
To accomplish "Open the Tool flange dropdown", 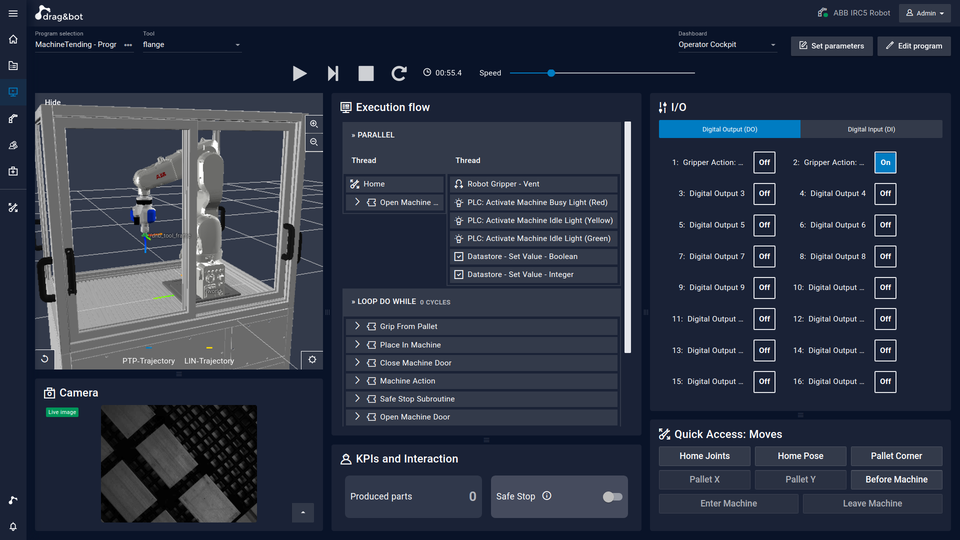I will [192, 45].
